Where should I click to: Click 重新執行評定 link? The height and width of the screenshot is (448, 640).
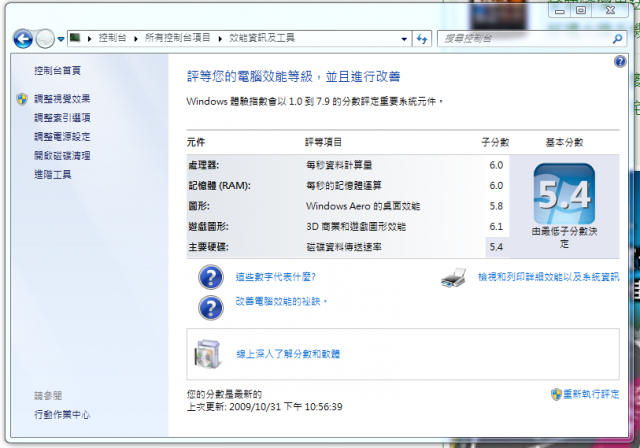(x=591, y=394)
